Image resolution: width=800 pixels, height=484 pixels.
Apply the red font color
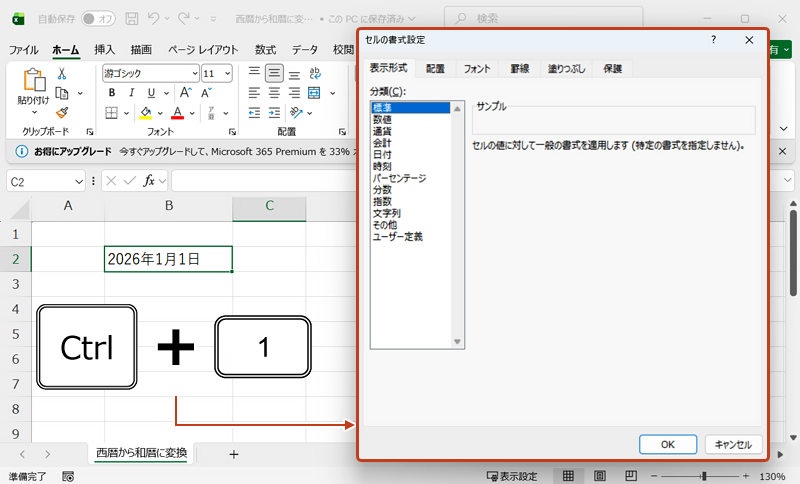(x=178, y=113)
